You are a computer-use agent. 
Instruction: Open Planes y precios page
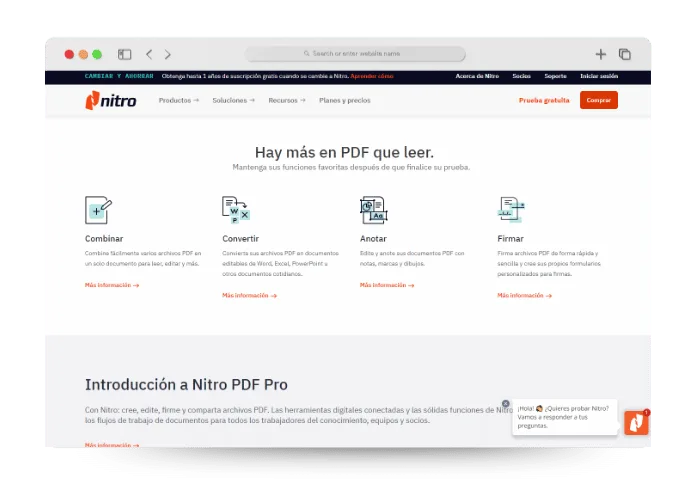(x=345, y=100)
